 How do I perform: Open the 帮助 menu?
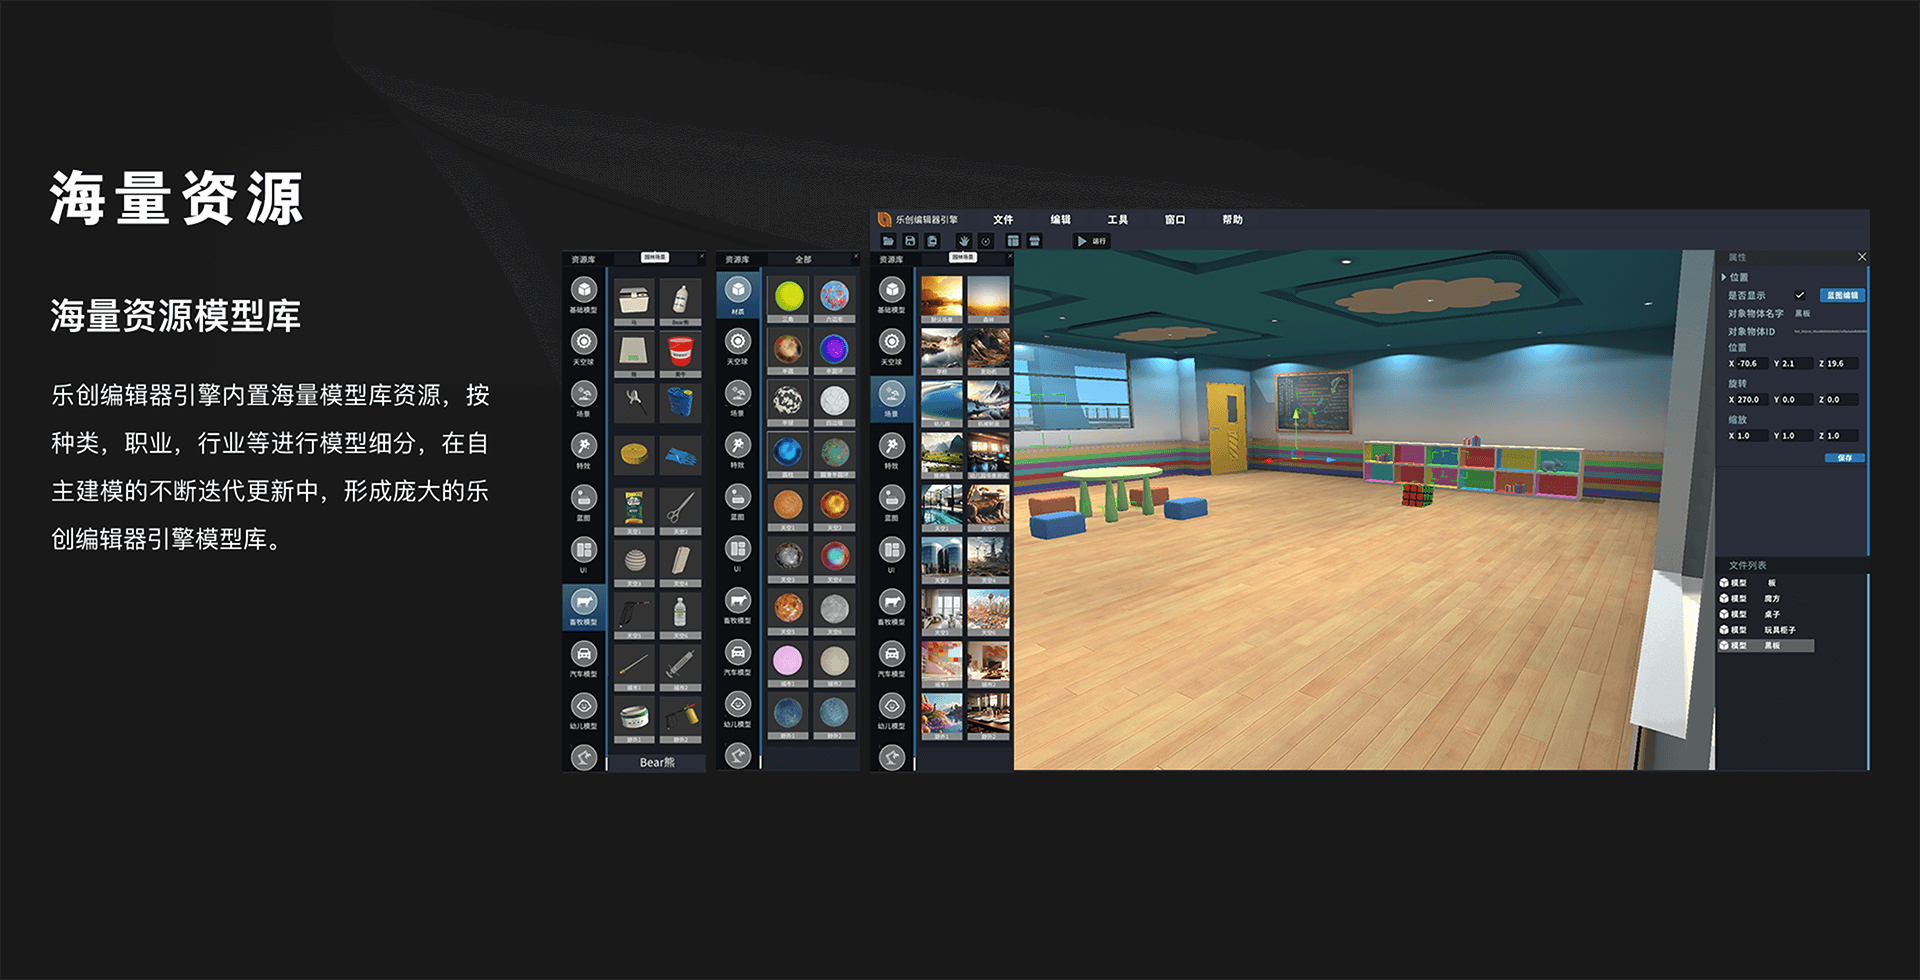[1232, 220]
